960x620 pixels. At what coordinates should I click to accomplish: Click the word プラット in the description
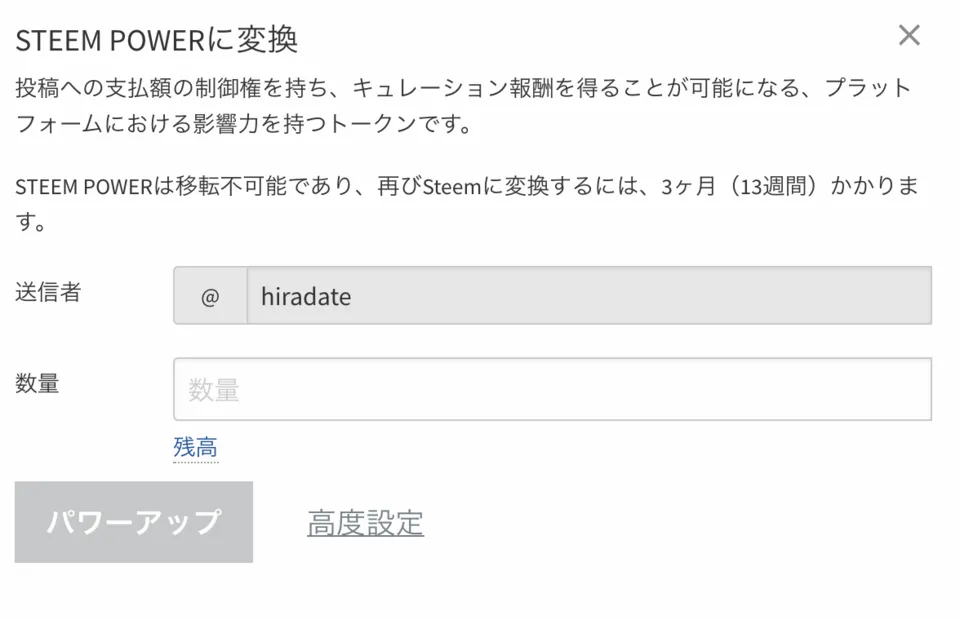point(868,88)
